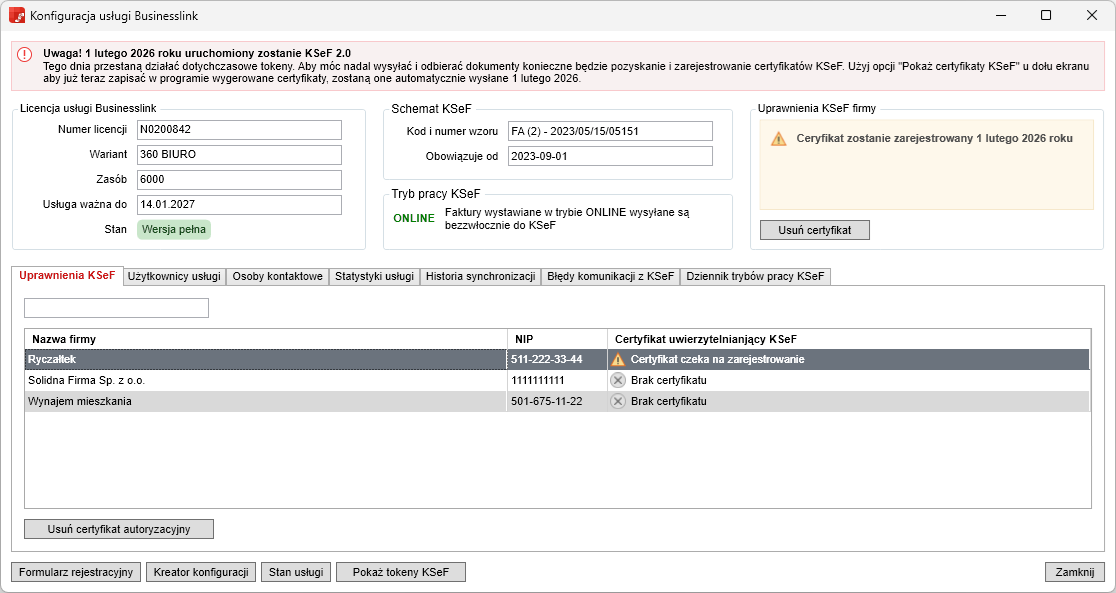Open the Użytkownicy usługi tab
This screenshot has width=1116, height=593.
(174, 276)
